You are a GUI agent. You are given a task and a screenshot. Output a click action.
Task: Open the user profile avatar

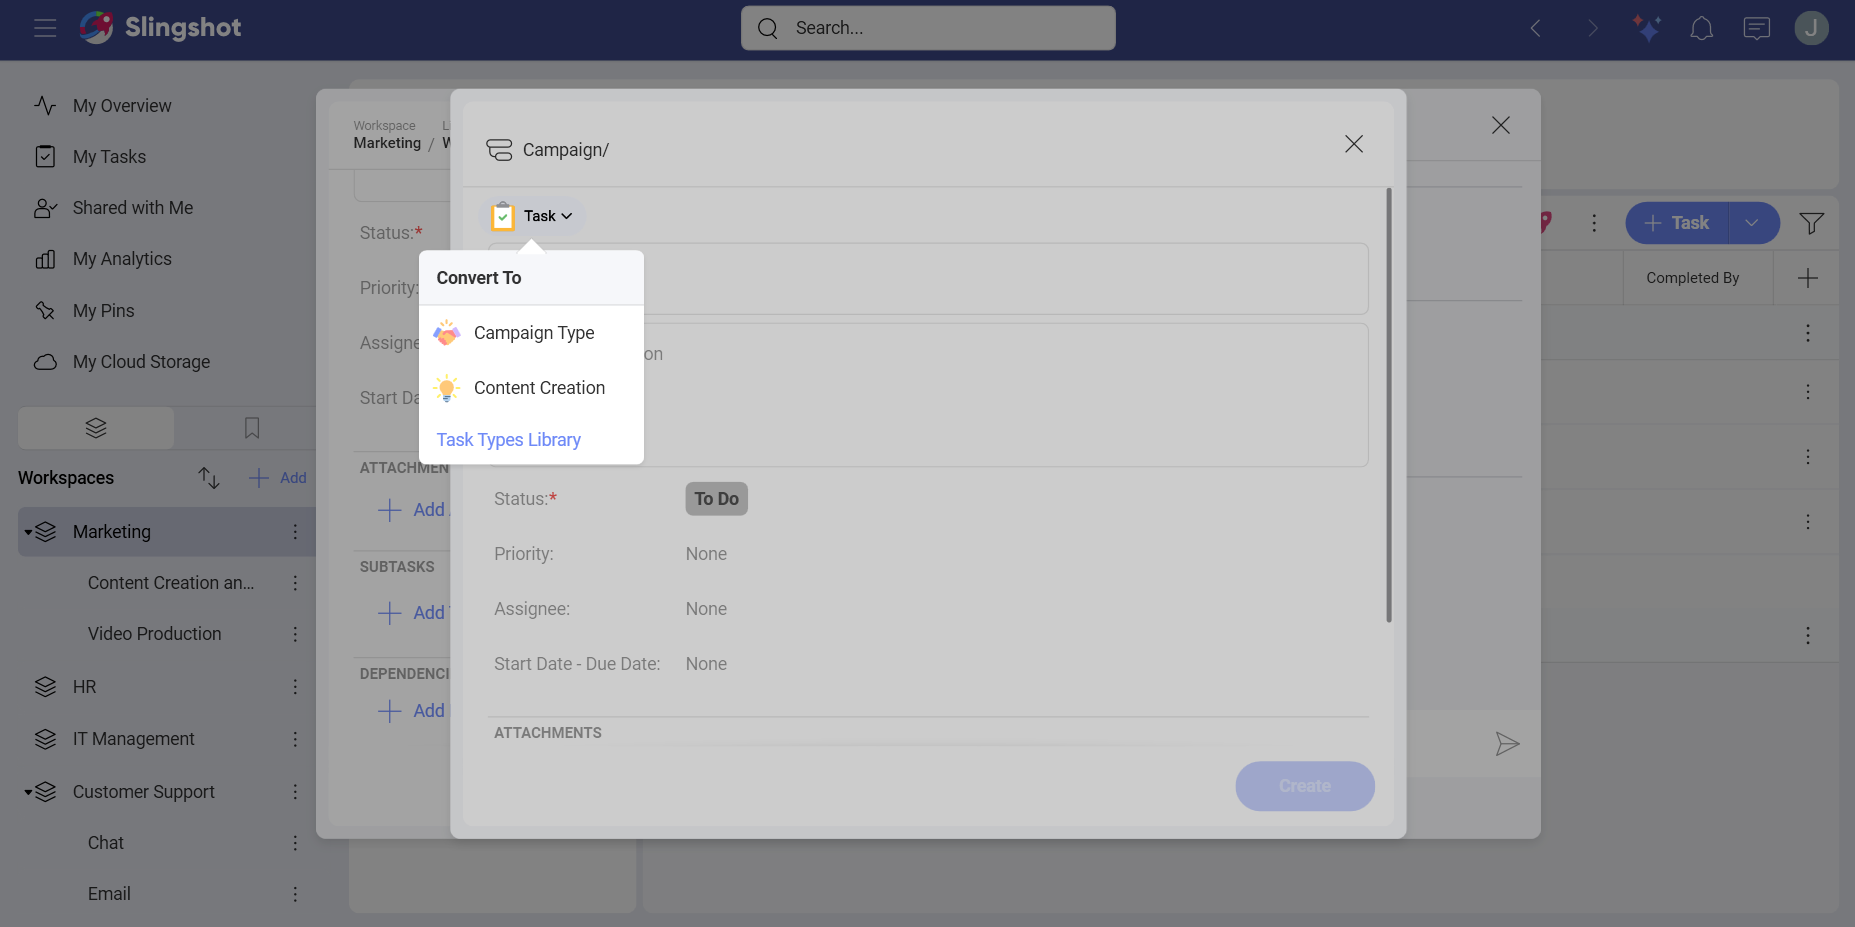point(1811,28)
